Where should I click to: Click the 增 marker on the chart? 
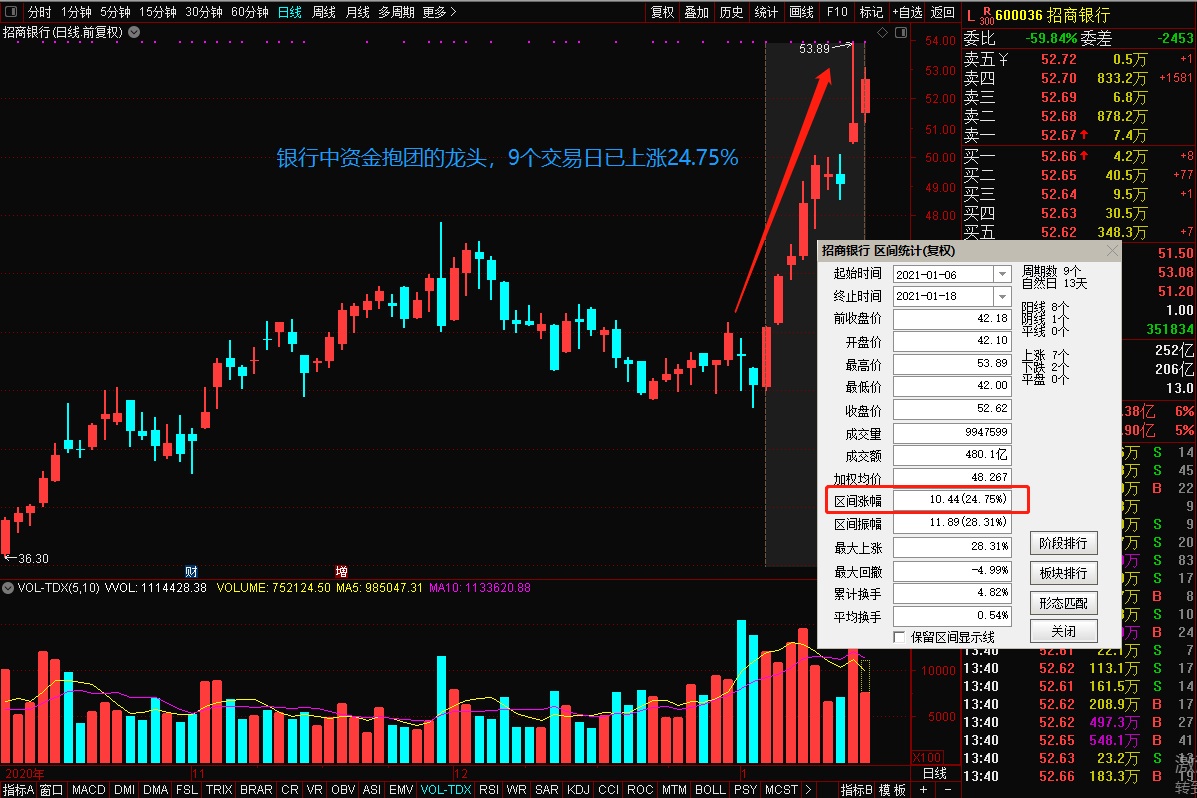[x=341, y=571]
